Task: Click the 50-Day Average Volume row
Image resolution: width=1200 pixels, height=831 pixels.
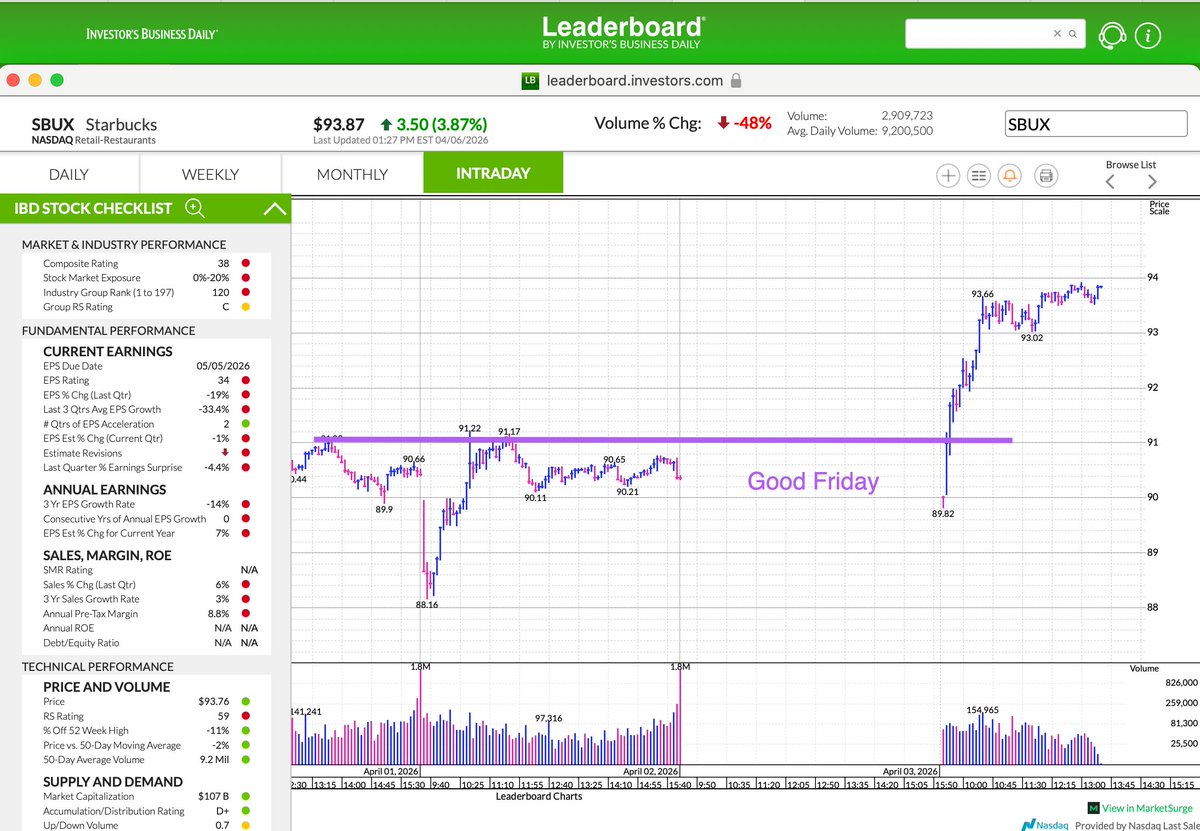Action: (145, 760)
